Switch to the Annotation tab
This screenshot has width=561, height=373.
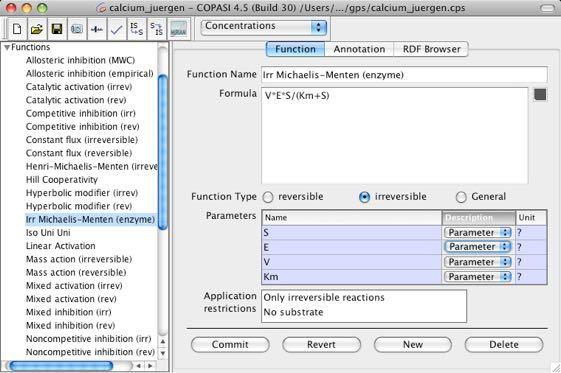click(x=359, y=49)
